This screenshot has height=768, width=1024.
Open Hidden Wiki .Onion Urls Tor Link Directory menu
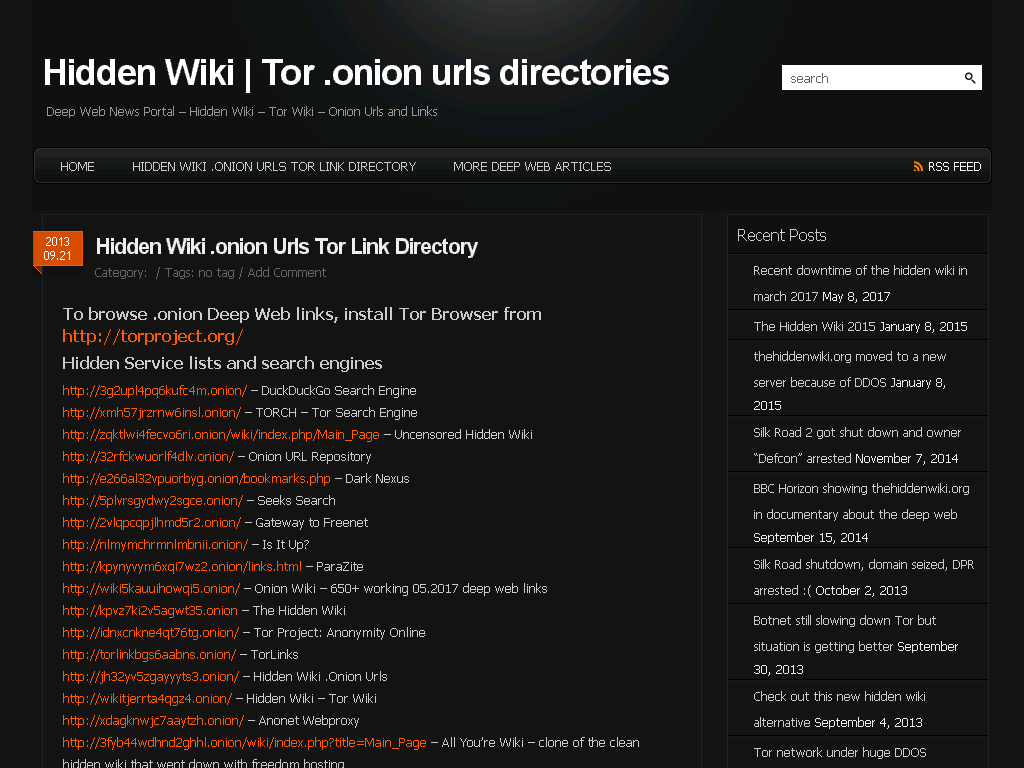(274, 167)
